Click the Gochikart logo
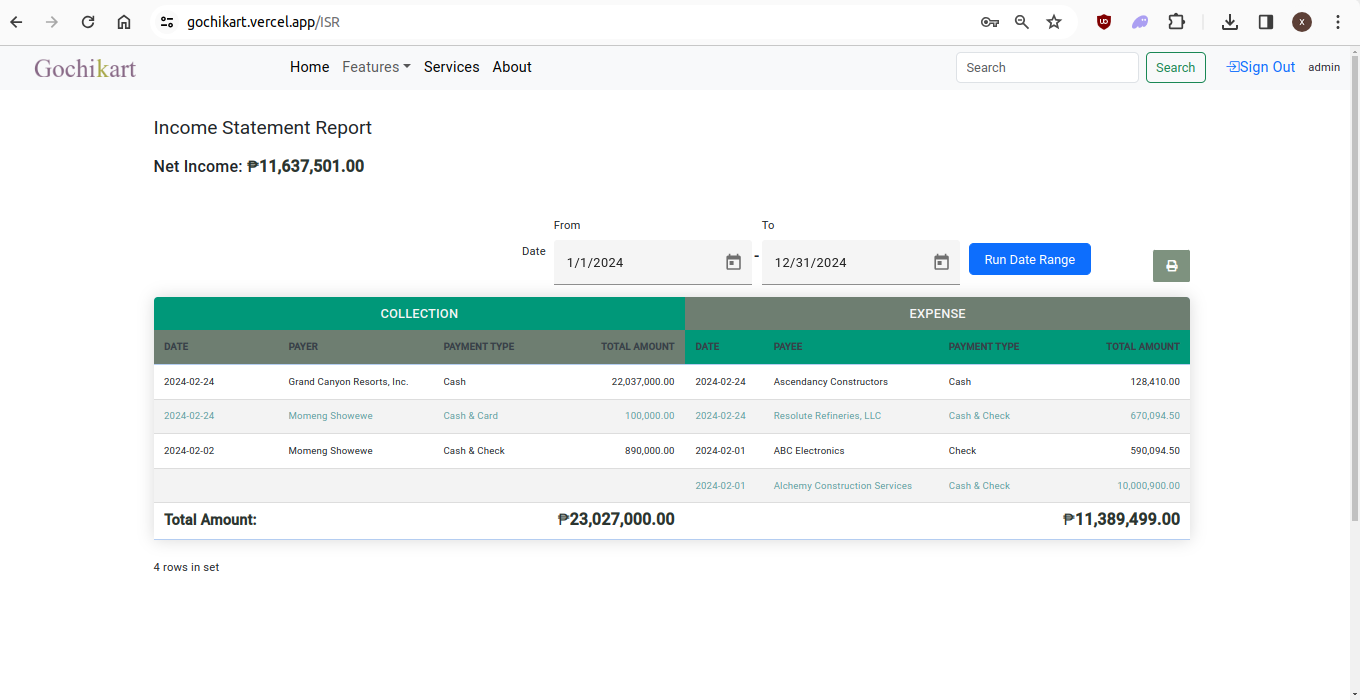This screenshot has width=1360, height=700. coord(85,68)
